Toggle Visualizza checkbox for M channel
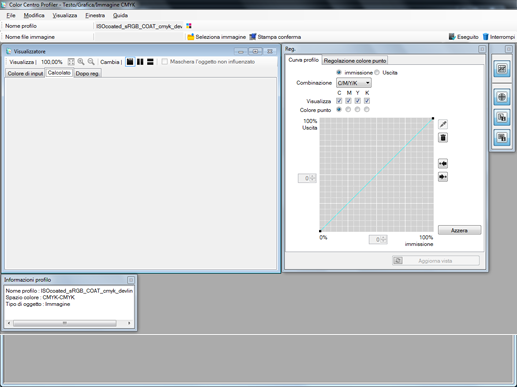 pyautogui.click(x=348, y=101)
